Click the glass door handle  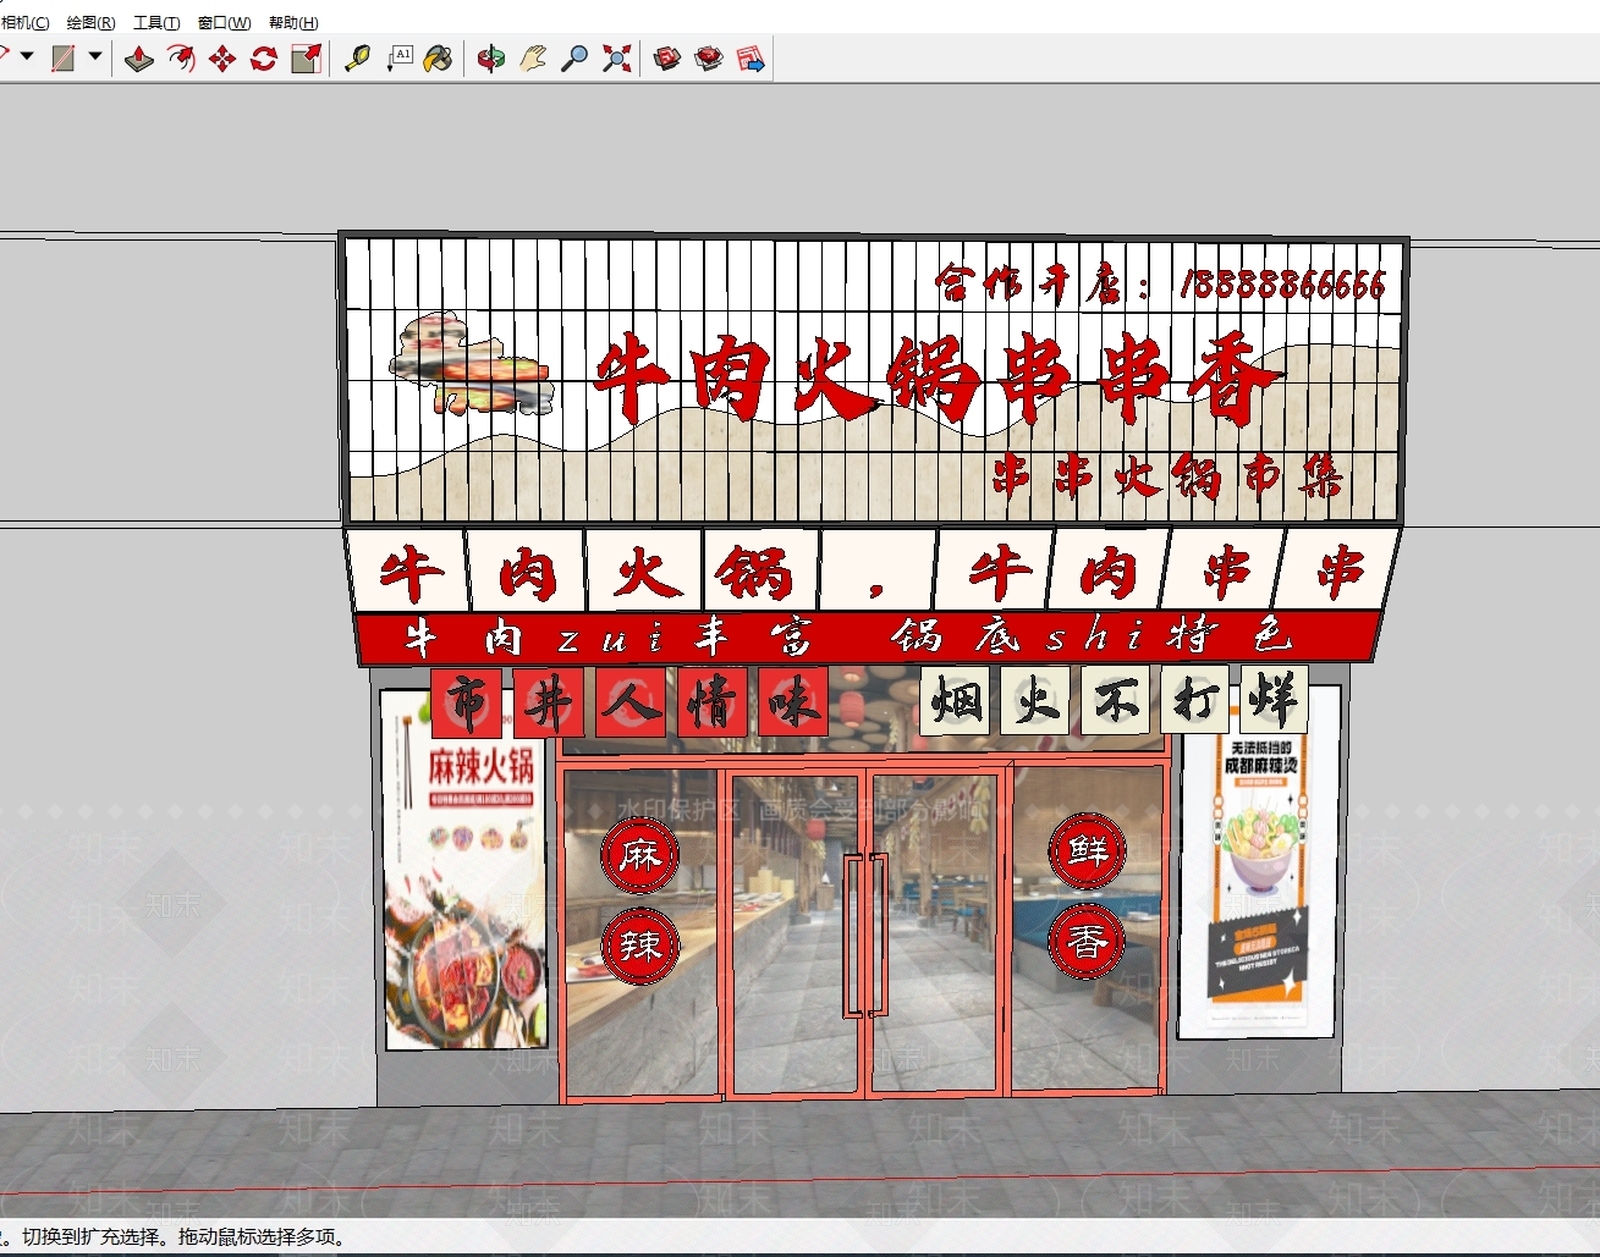(x=865, y=935)
